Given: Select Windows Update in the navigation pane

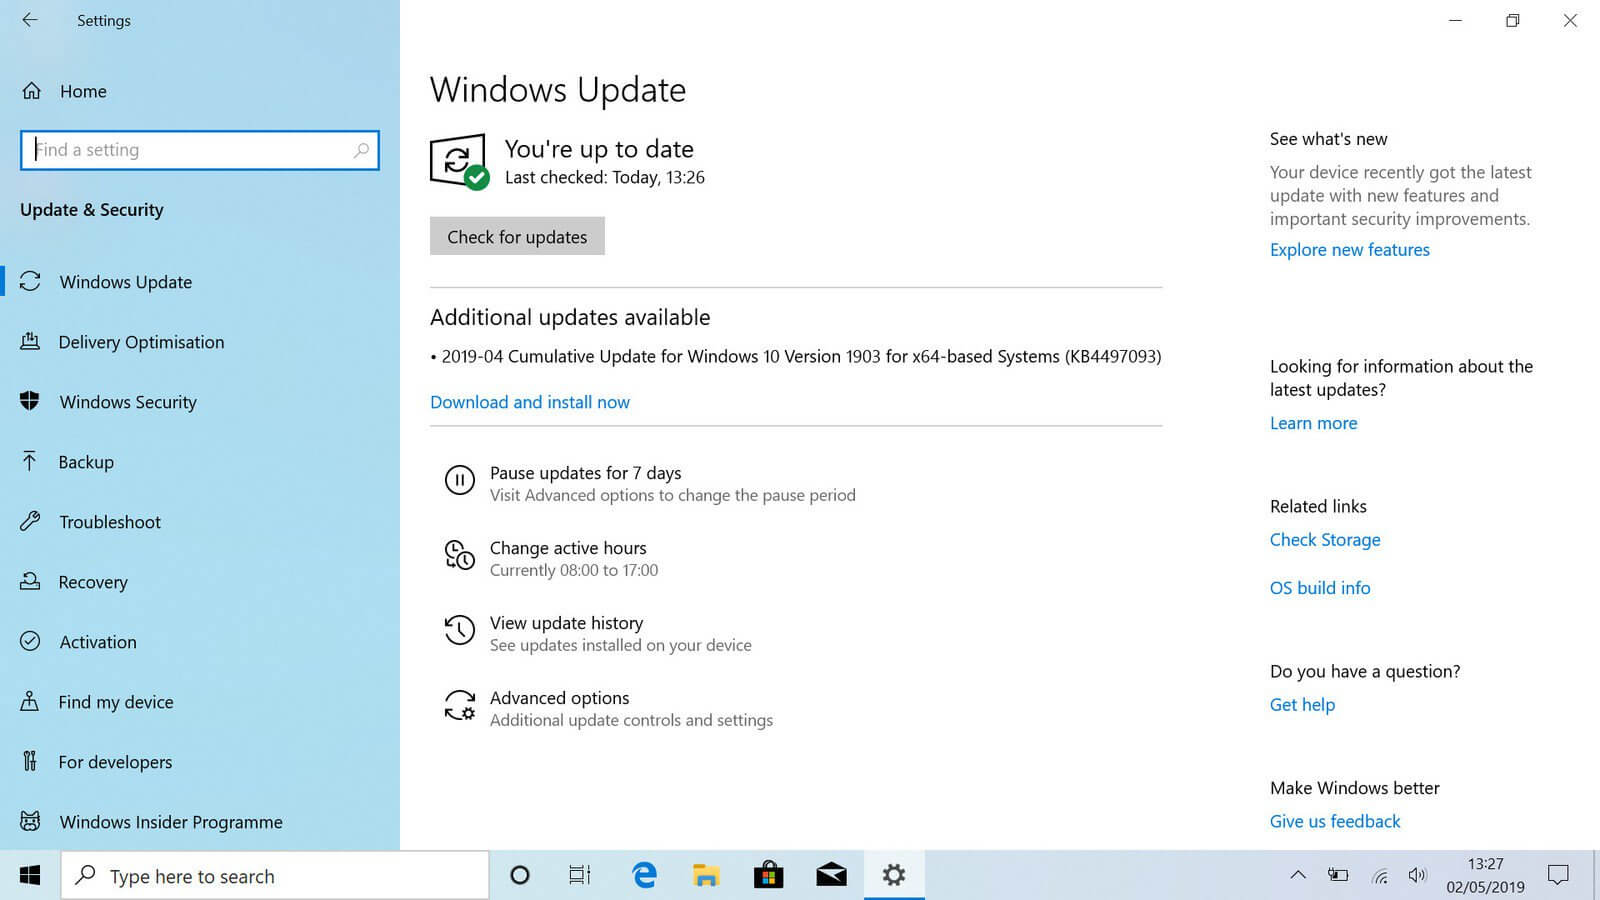Looking at the screenshot, I should coord(125,282).
